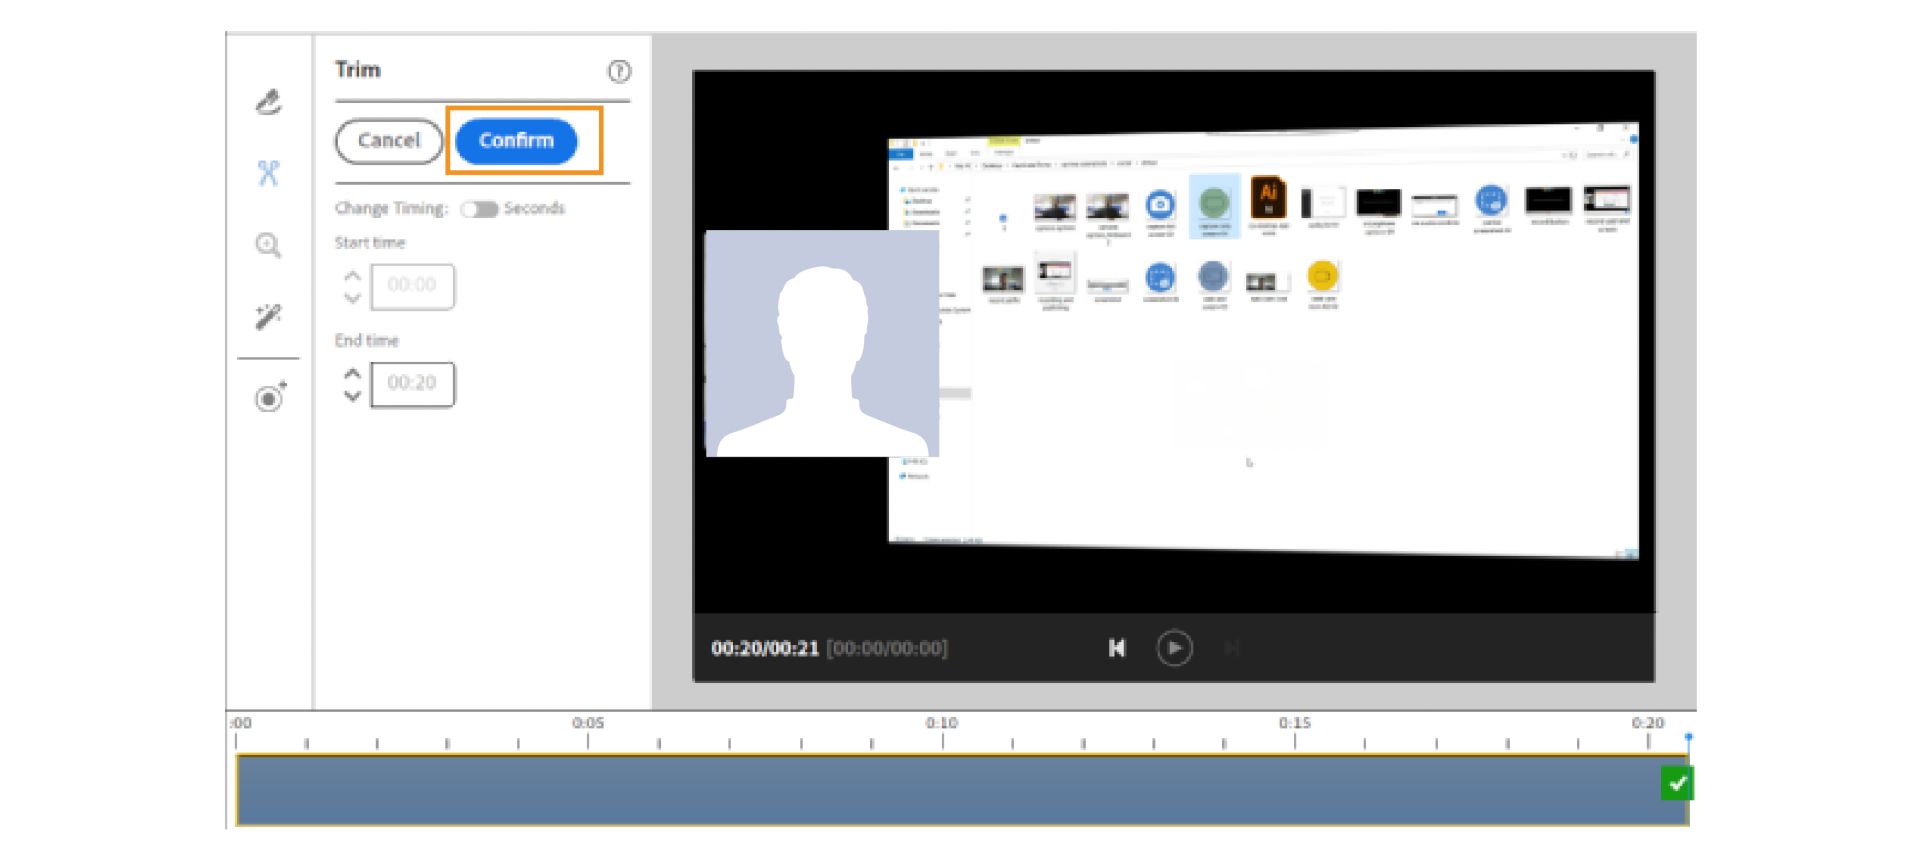This screenshot has height=854, width=1920.
Task: Jump to the start of the video
Action: tap(1117, 648)
